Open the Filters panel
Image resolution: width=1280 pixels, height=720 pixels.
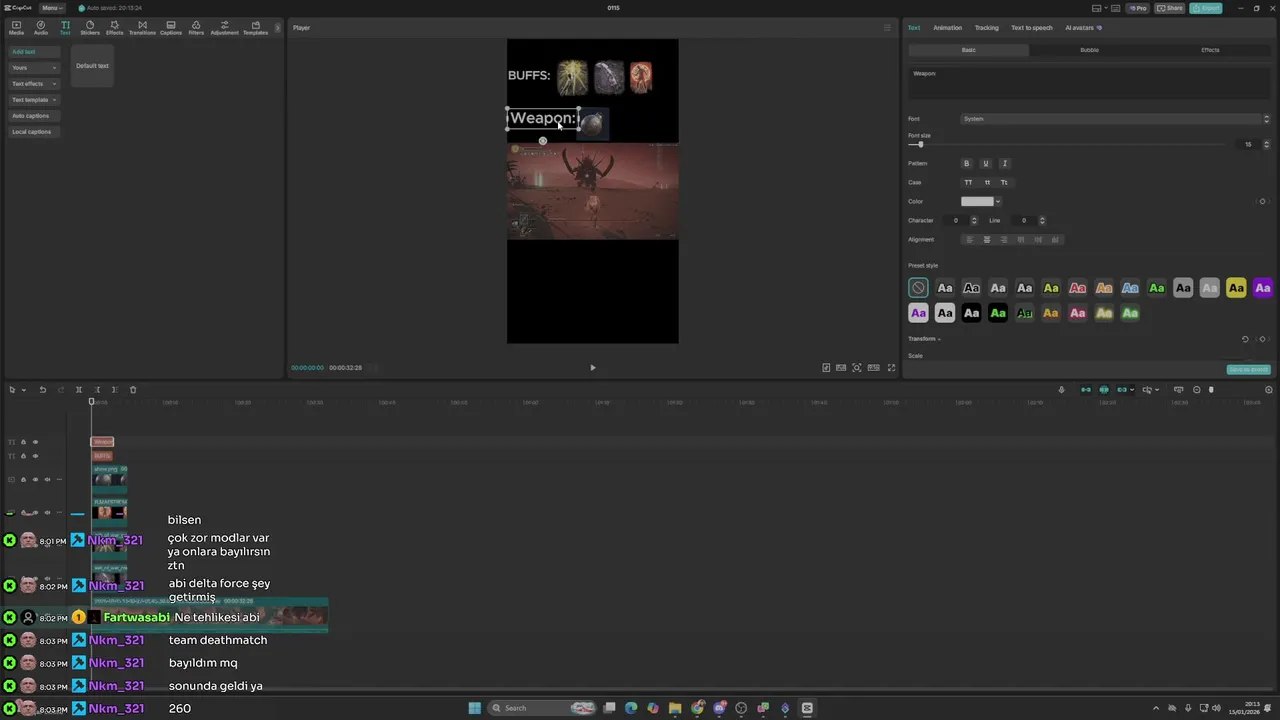196,27
